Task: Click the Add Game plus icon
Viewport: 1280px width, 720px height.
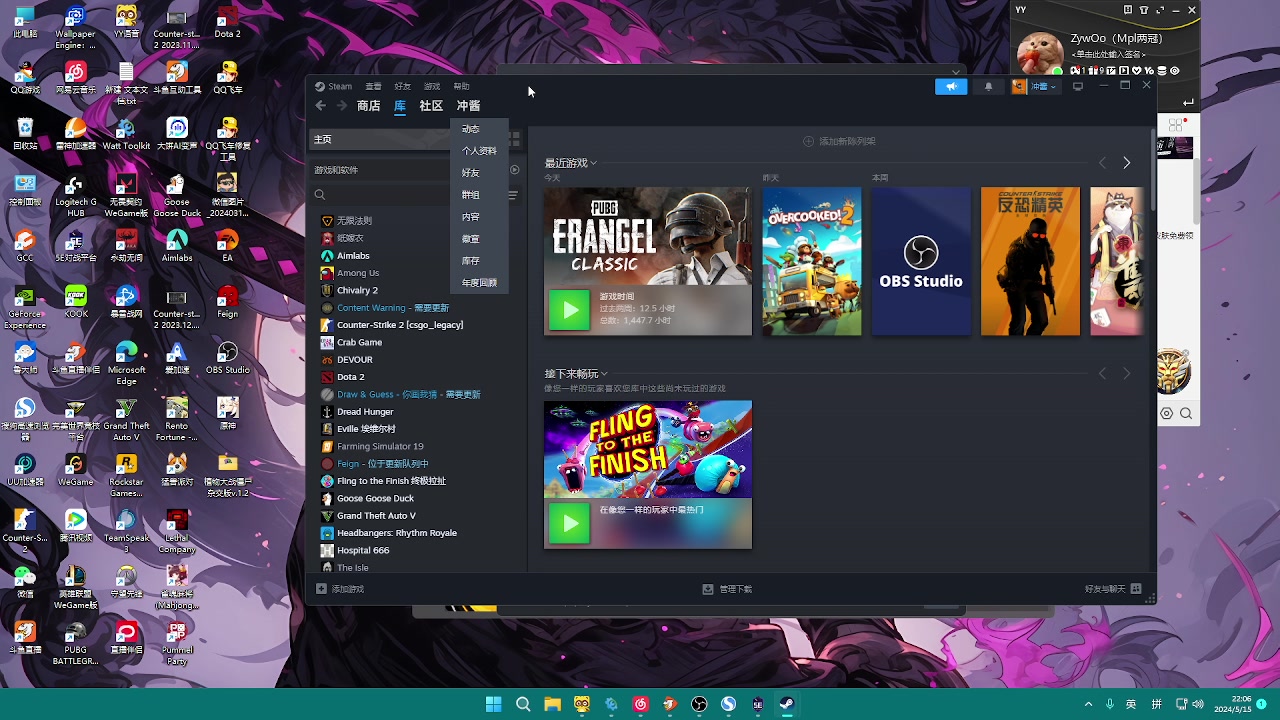Action: [x=321, y=589]
